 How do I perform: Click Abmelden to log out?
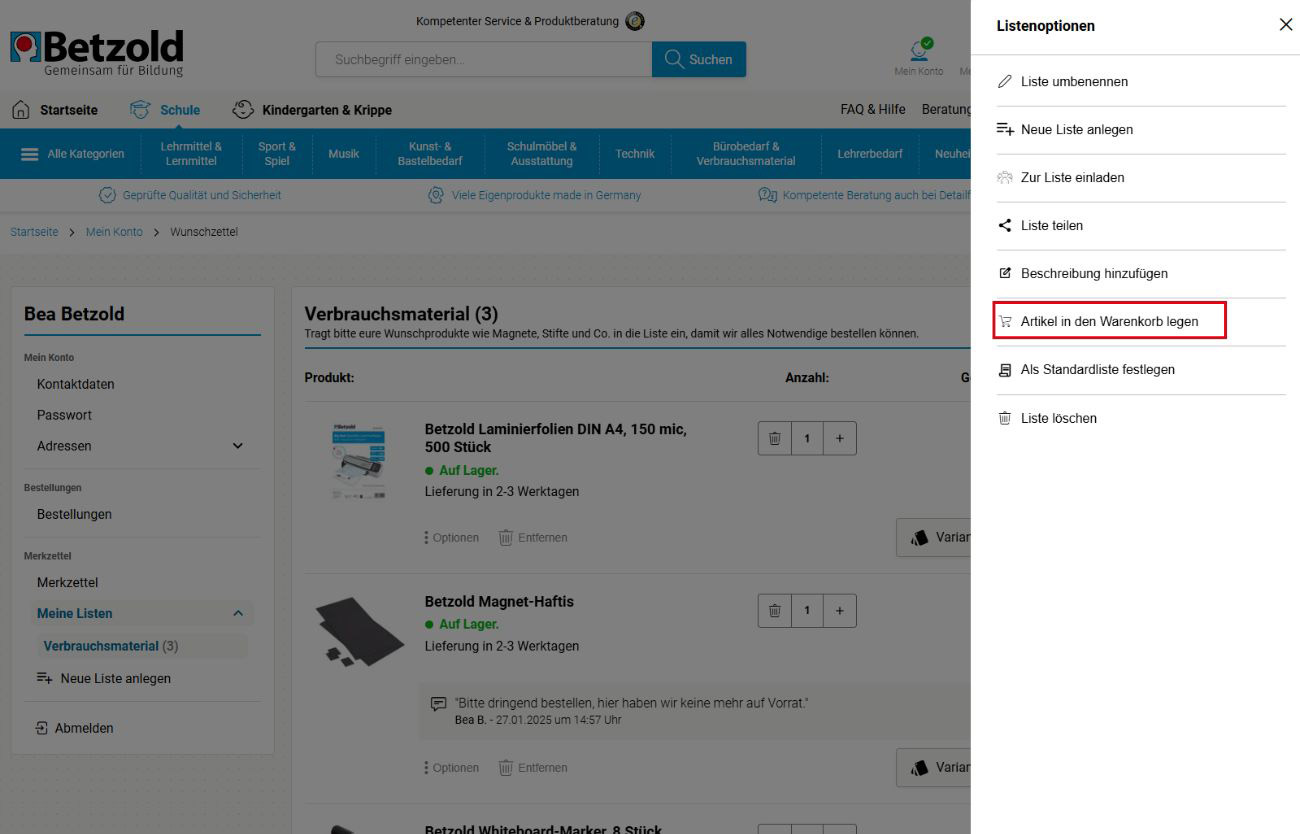(75, 728)
